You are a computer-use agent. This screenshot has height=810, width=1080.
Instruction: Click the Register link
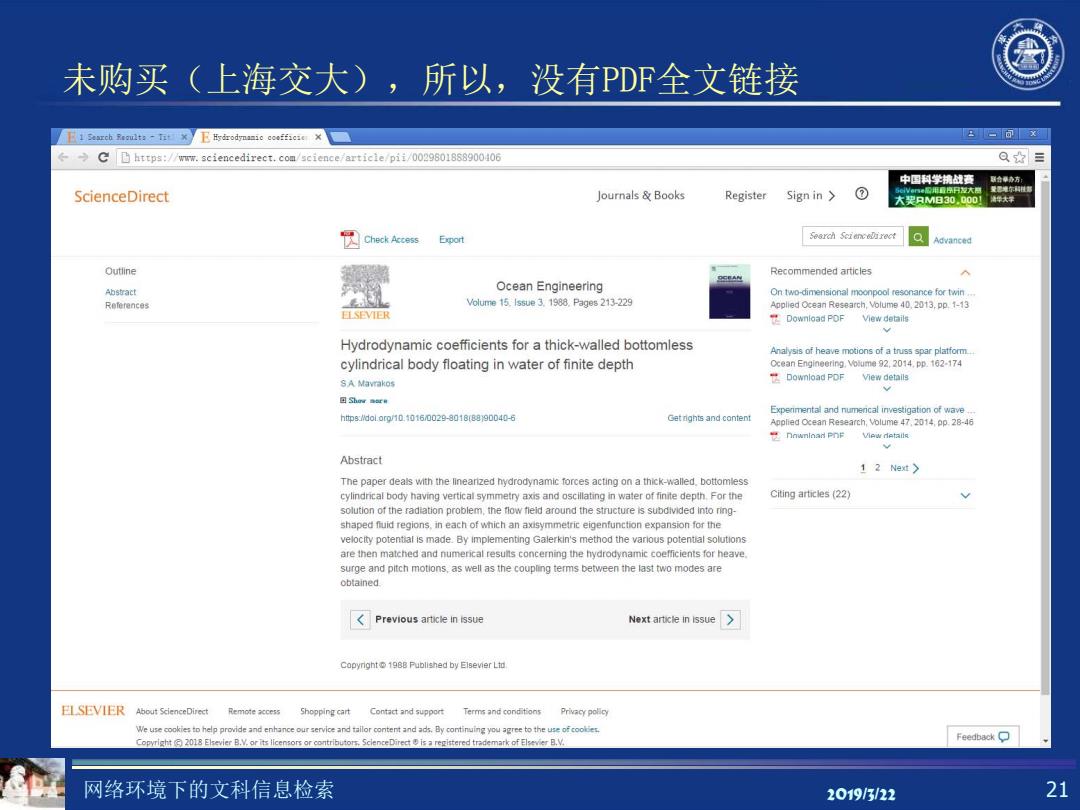point(745,196)
